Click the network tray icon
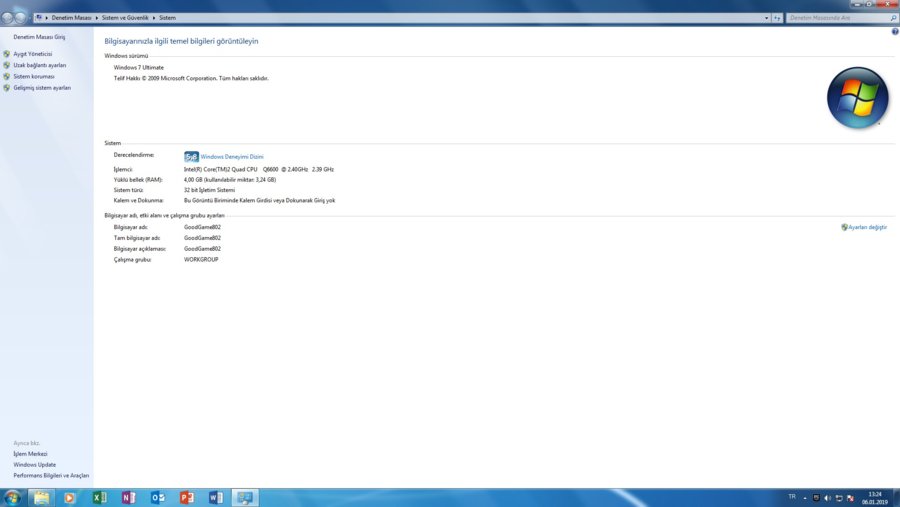Screen dimensions: 900x507 [x=839, y=498]
